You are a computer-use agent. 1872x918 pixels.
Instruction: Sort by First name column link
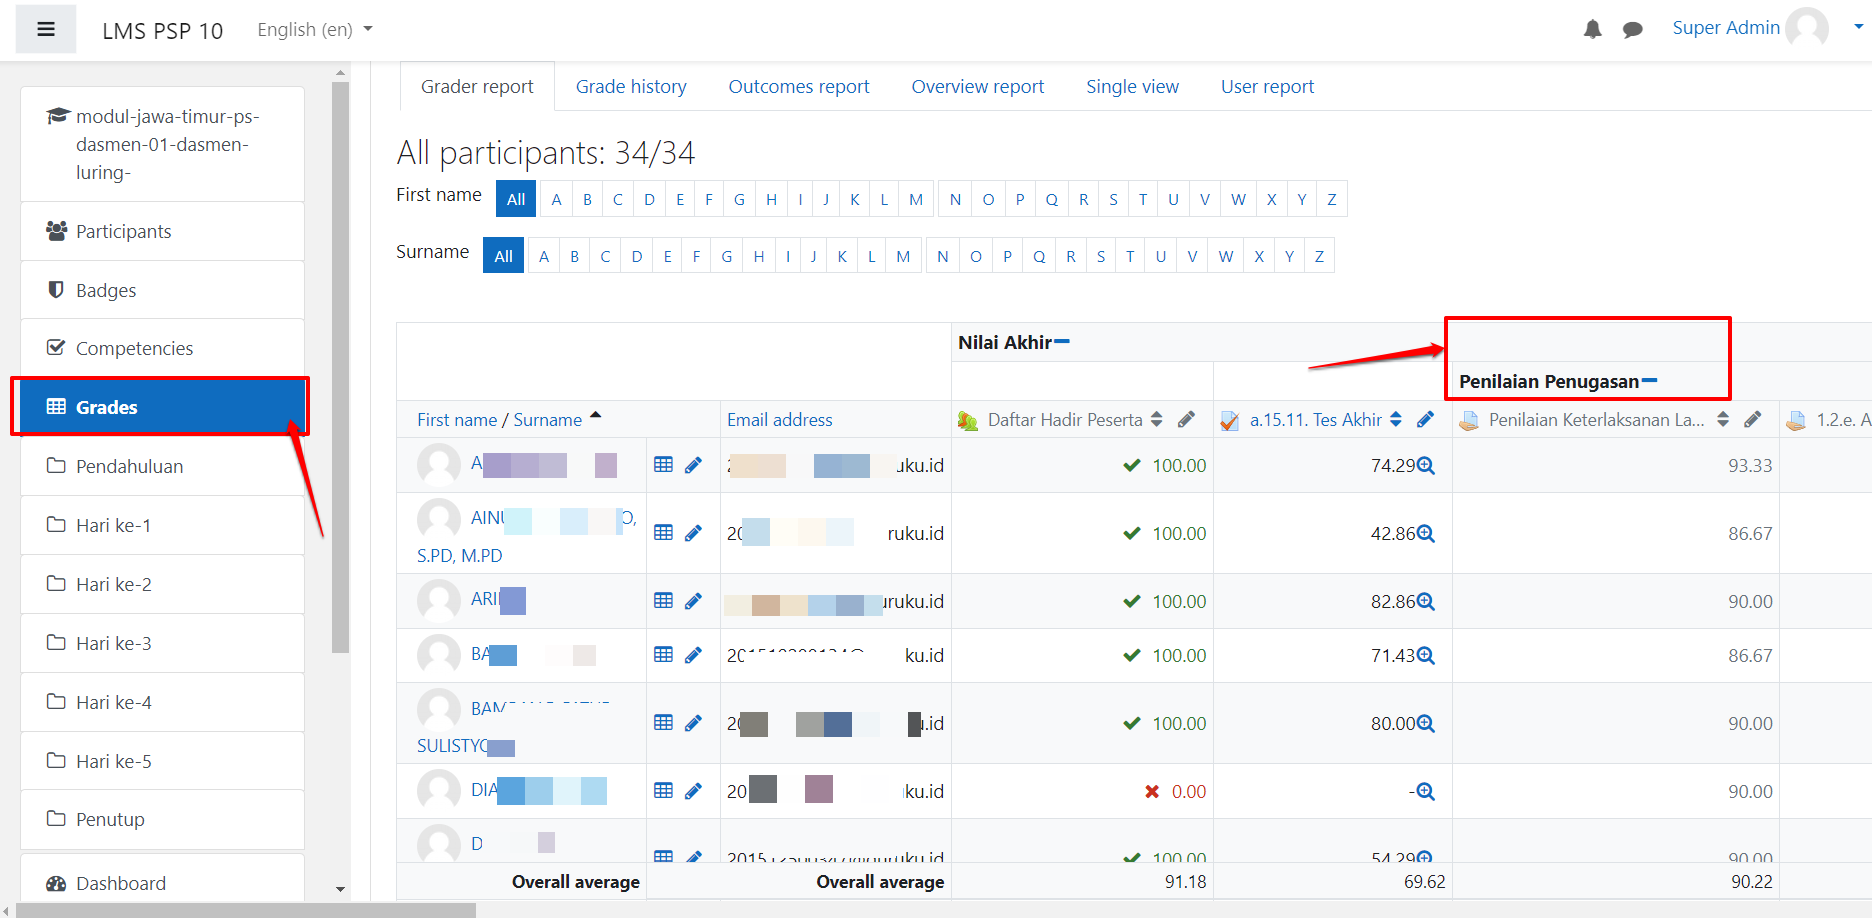457,420
